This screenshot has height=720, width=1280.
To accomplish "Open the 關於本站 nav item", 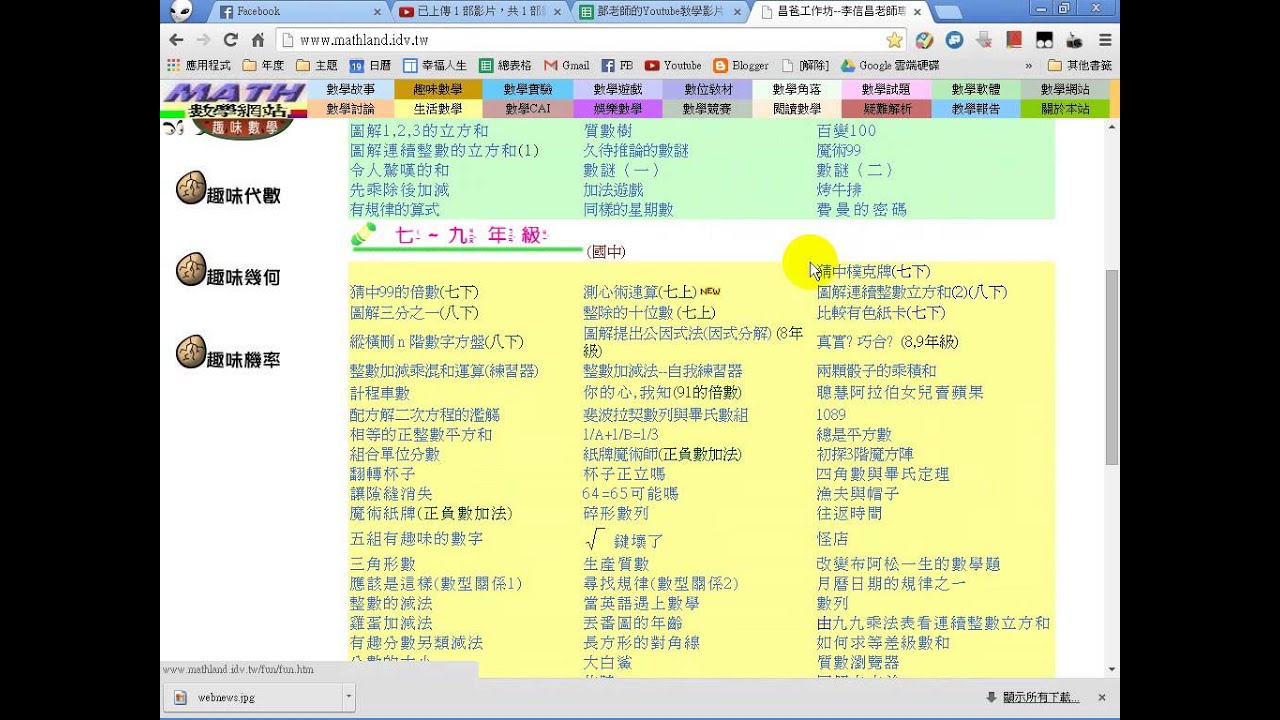I will pyautogui.click(x=1065, y=108).
